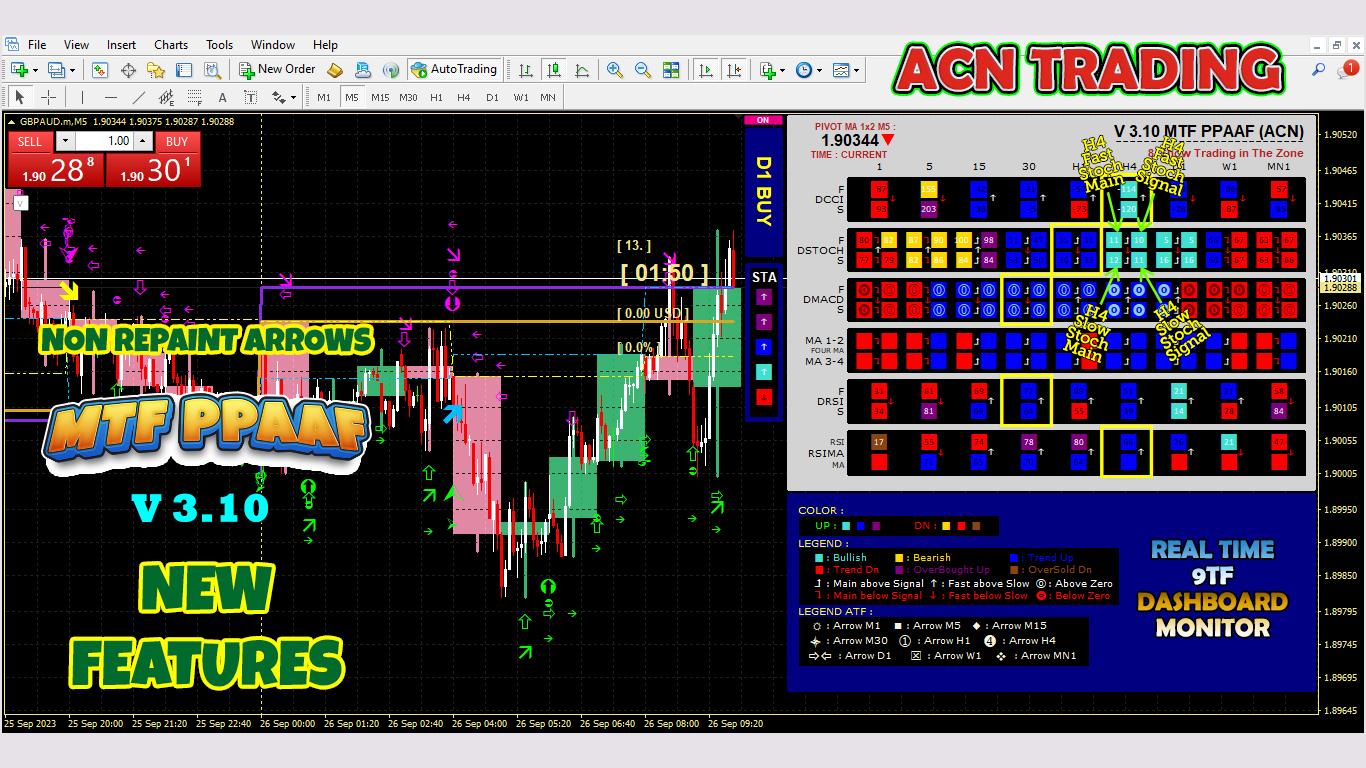Switch chart to bar chart style
The height and width of the screenshot is (768, 1366).
pyautogui.click(x=525, y=70)
